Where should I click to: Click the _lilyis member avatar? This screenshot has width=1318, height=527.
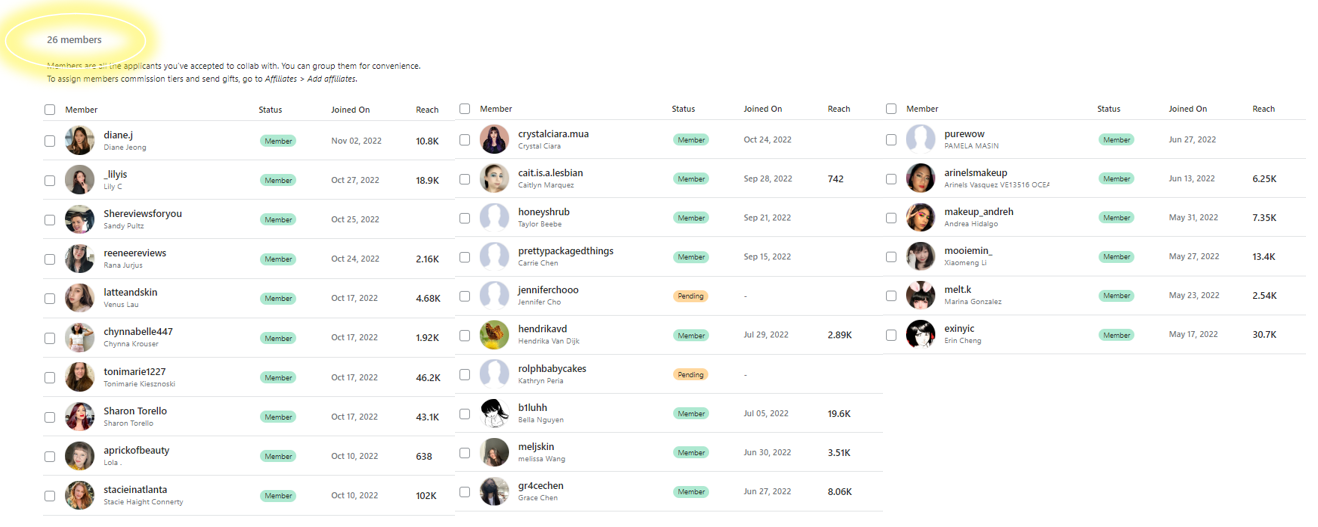click(x=80, y=180)
